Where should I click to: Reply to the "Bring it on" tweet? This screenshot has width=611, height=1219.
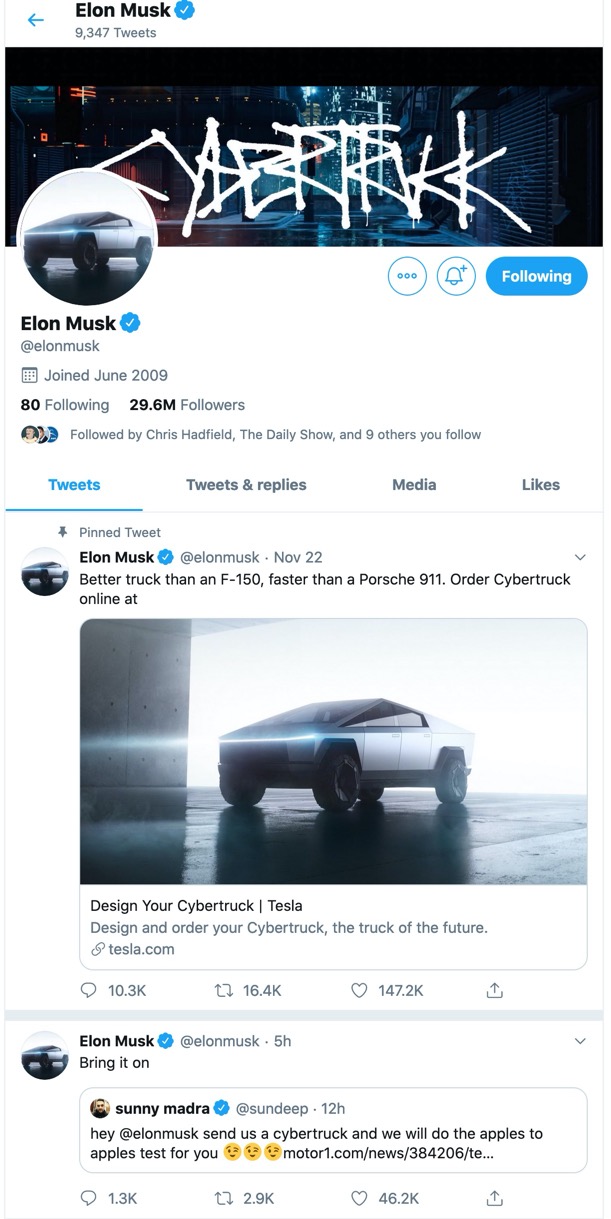pyautogui.click(x=89, y=1198)
